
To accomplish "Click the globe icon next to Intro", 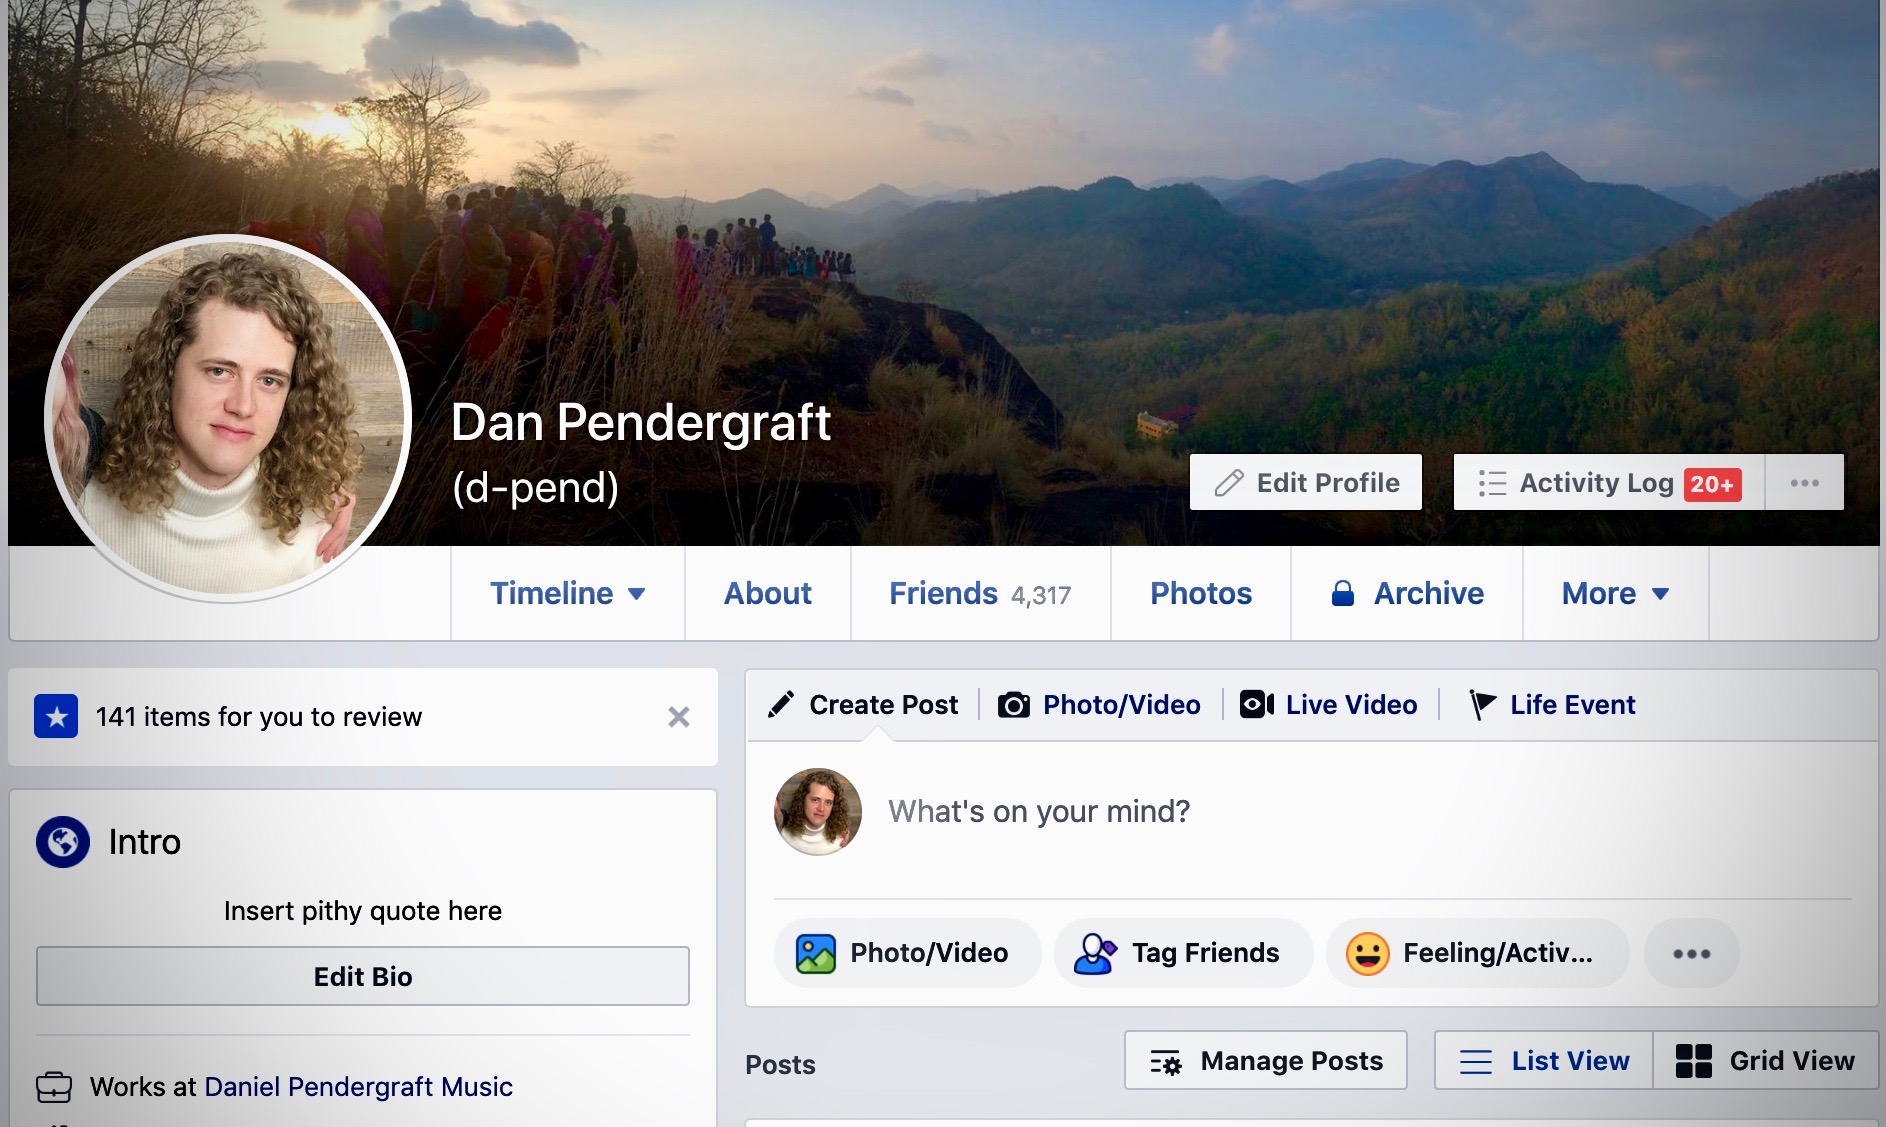I will coord(63,842).
